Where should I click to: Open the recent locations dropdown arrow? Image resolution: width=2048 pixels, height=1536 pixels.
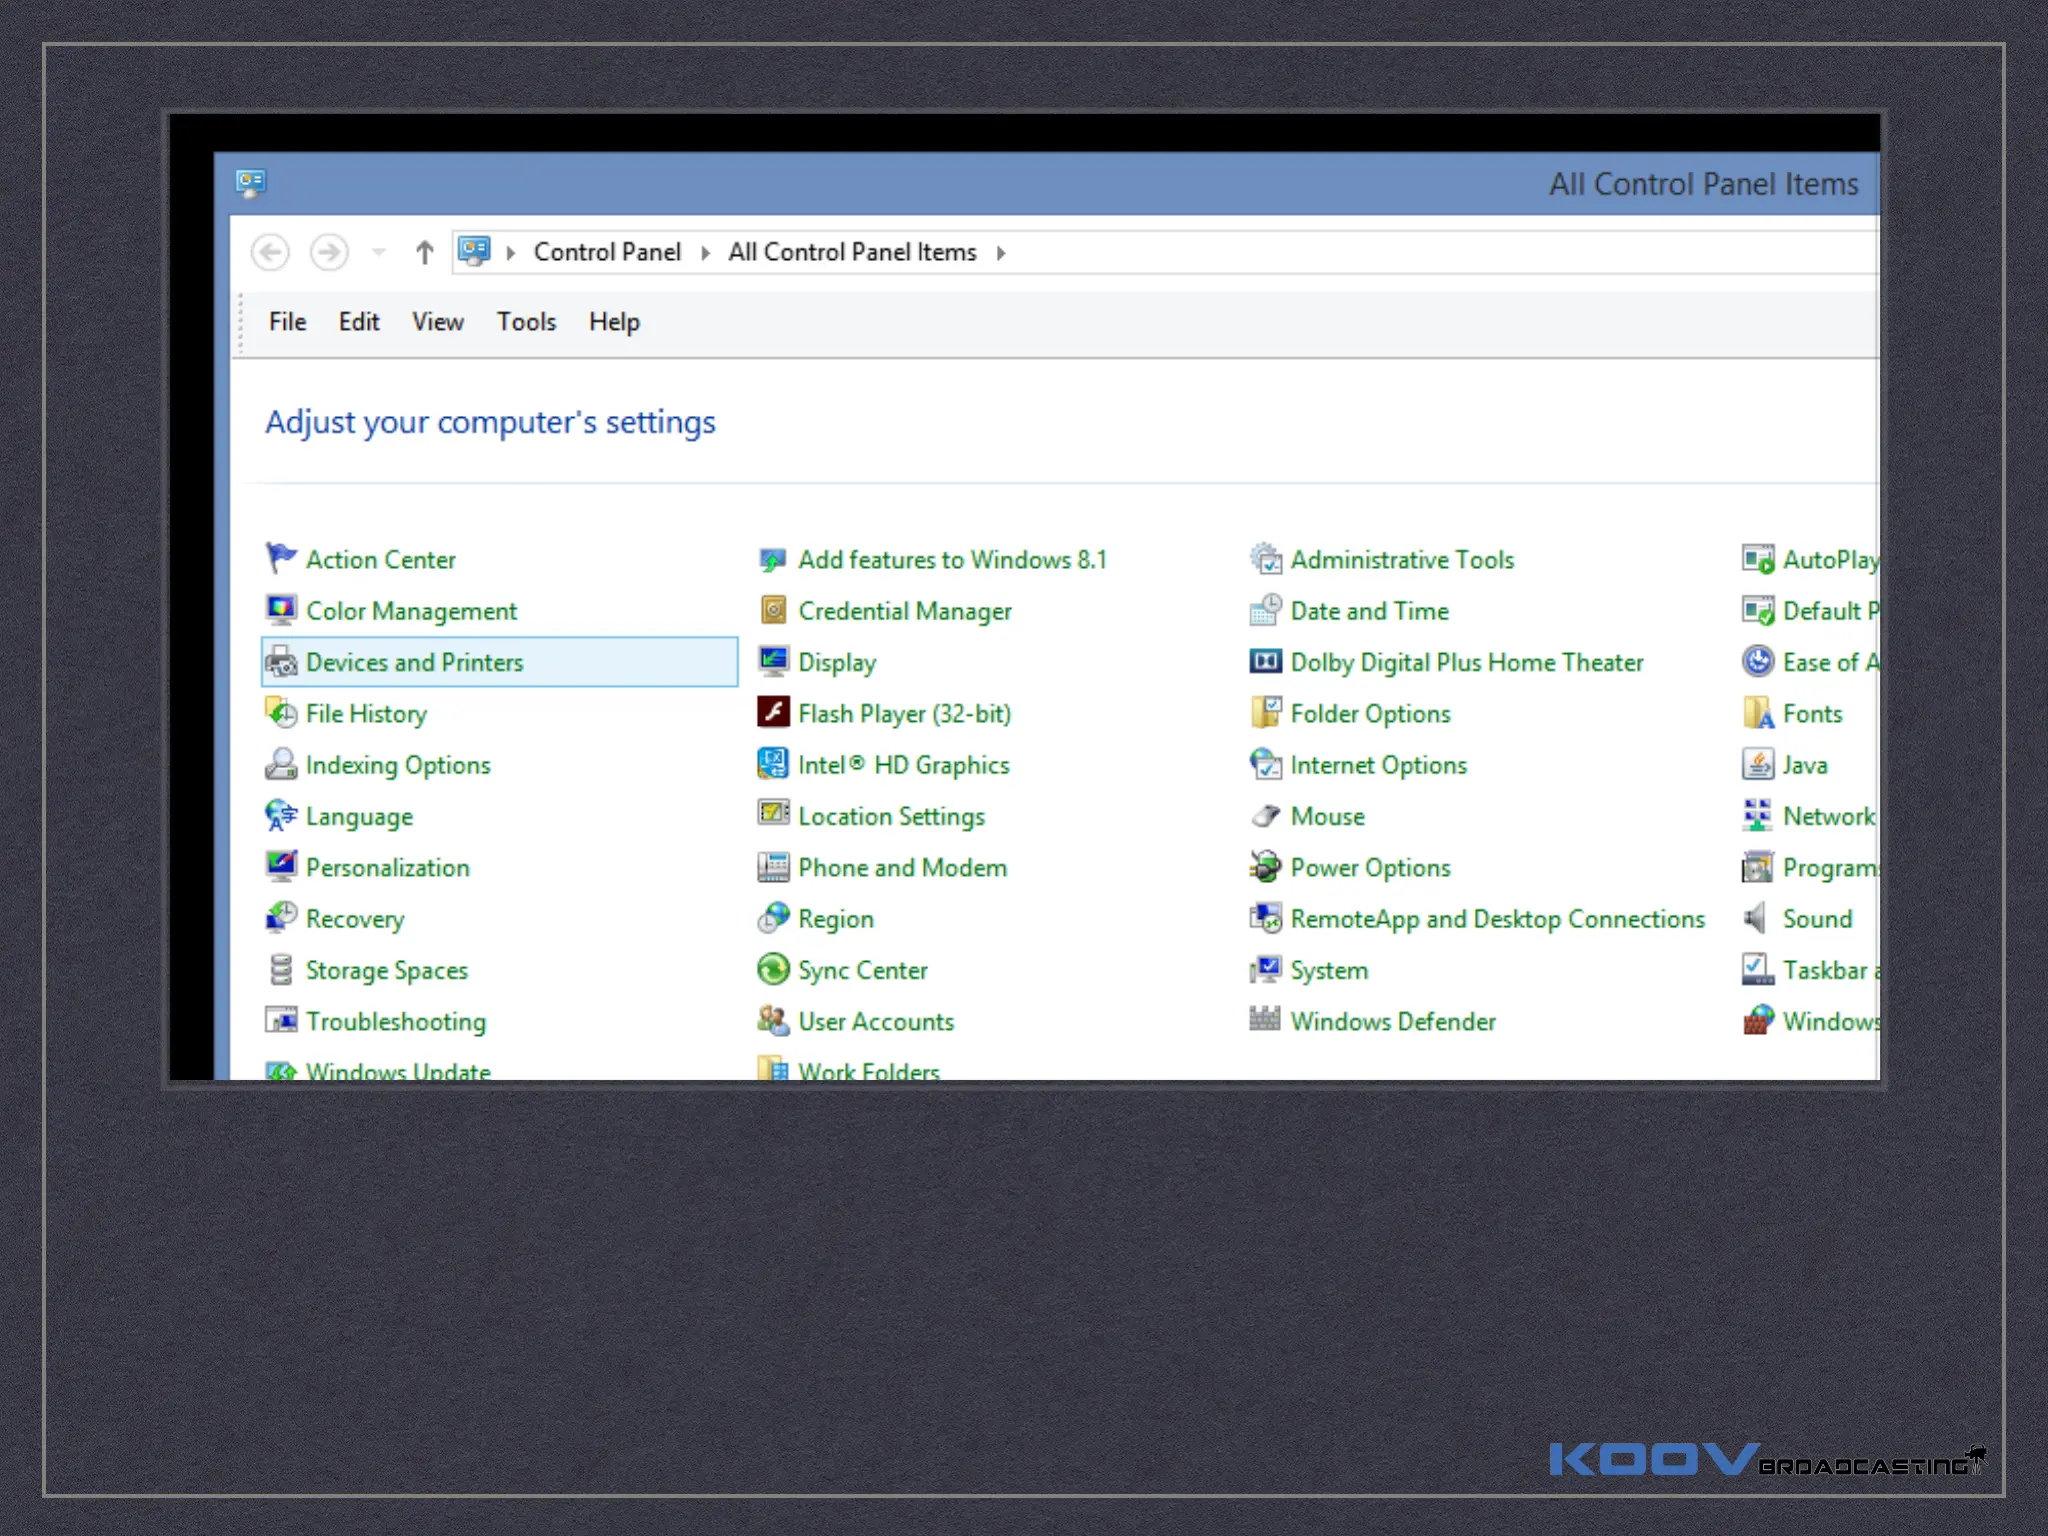click(378, 252)
